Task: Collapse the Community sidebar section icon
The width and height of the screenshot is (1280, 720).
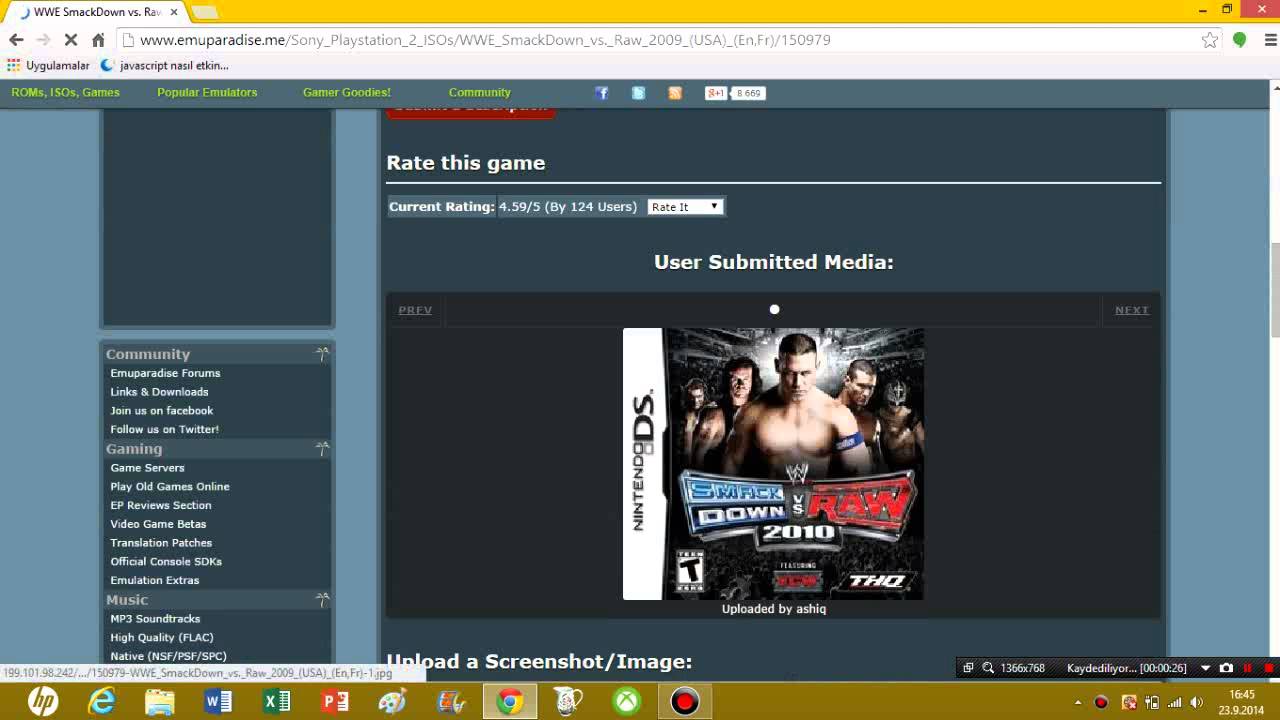Action: pyautogui.click(x=322, y=353)
